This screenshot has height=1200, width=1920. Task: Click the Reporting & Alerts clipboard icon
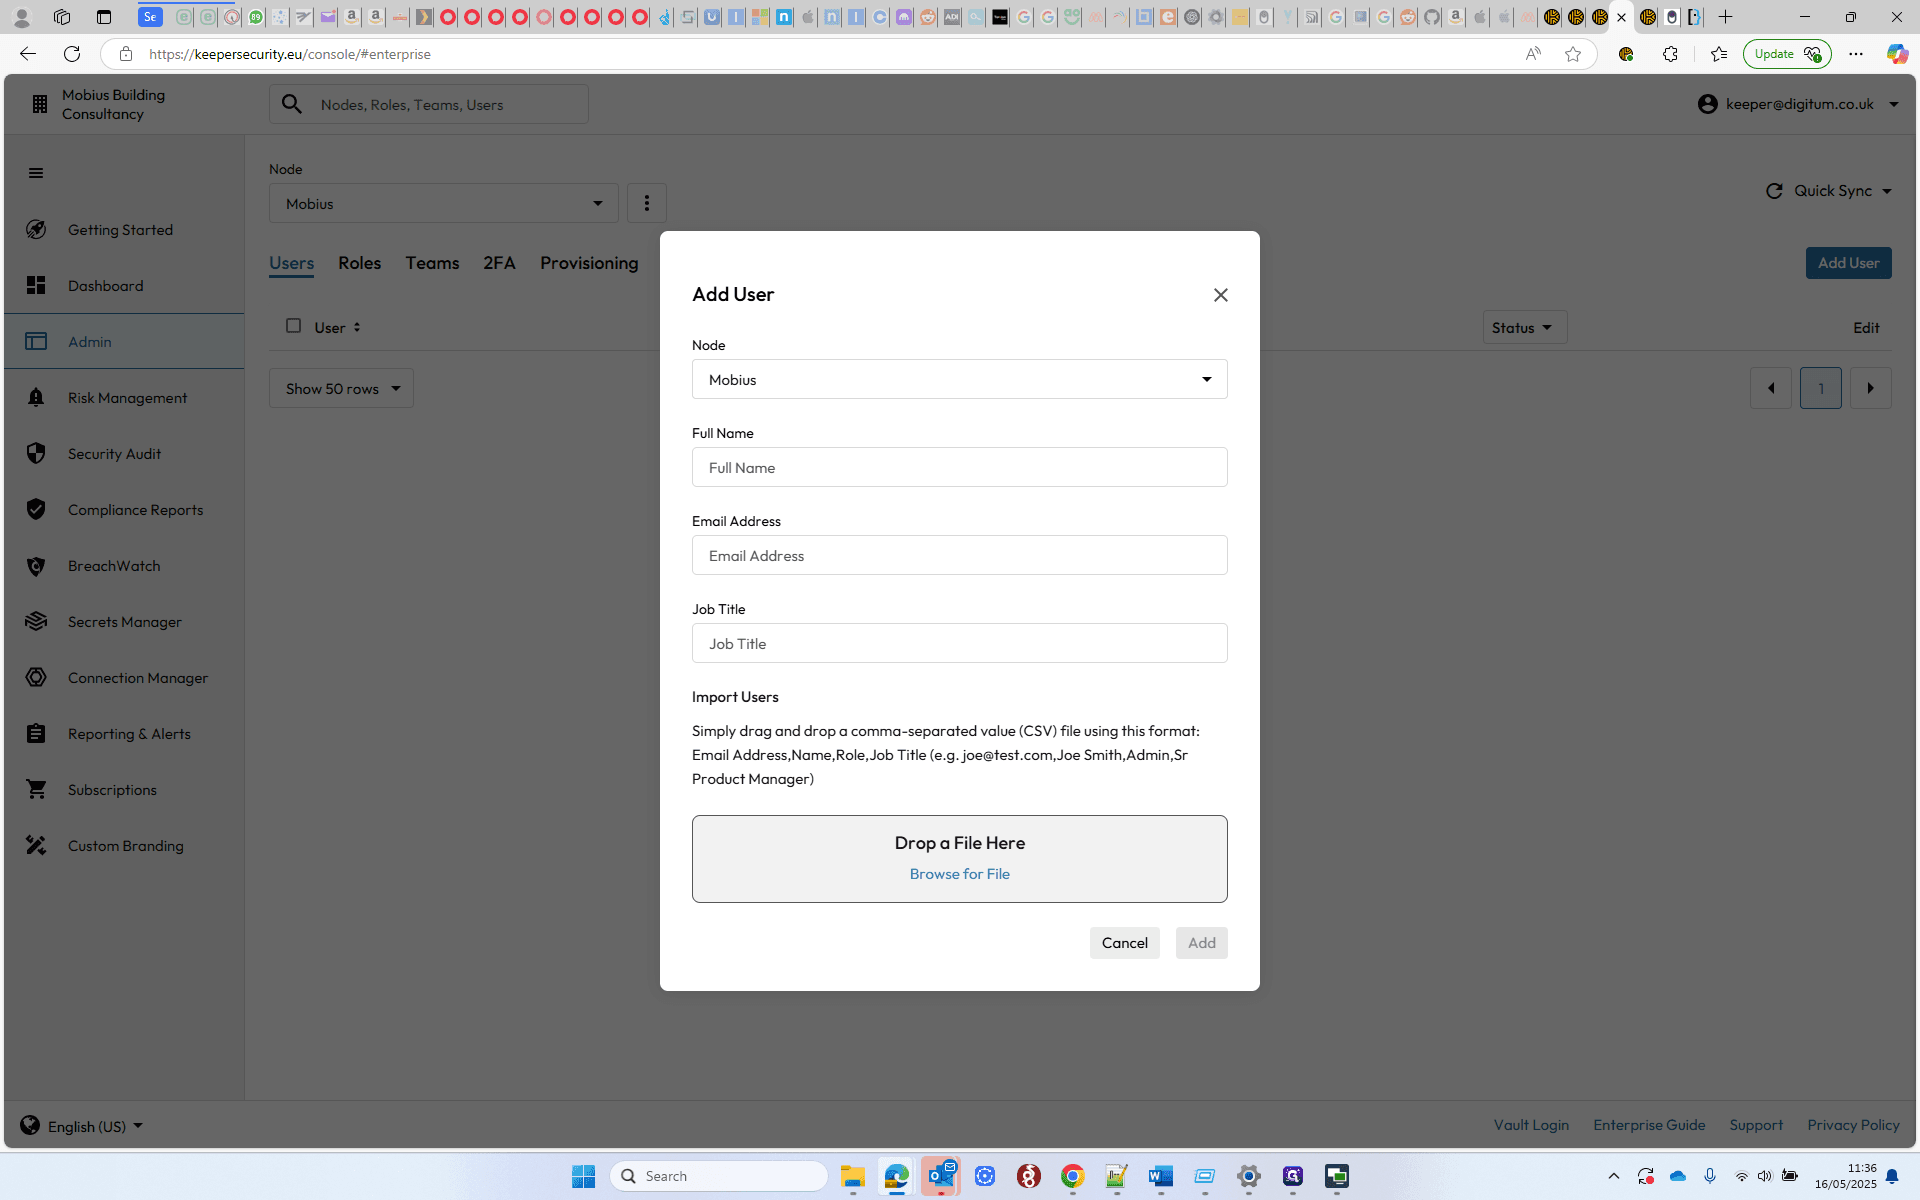click(x=36, y=734)
